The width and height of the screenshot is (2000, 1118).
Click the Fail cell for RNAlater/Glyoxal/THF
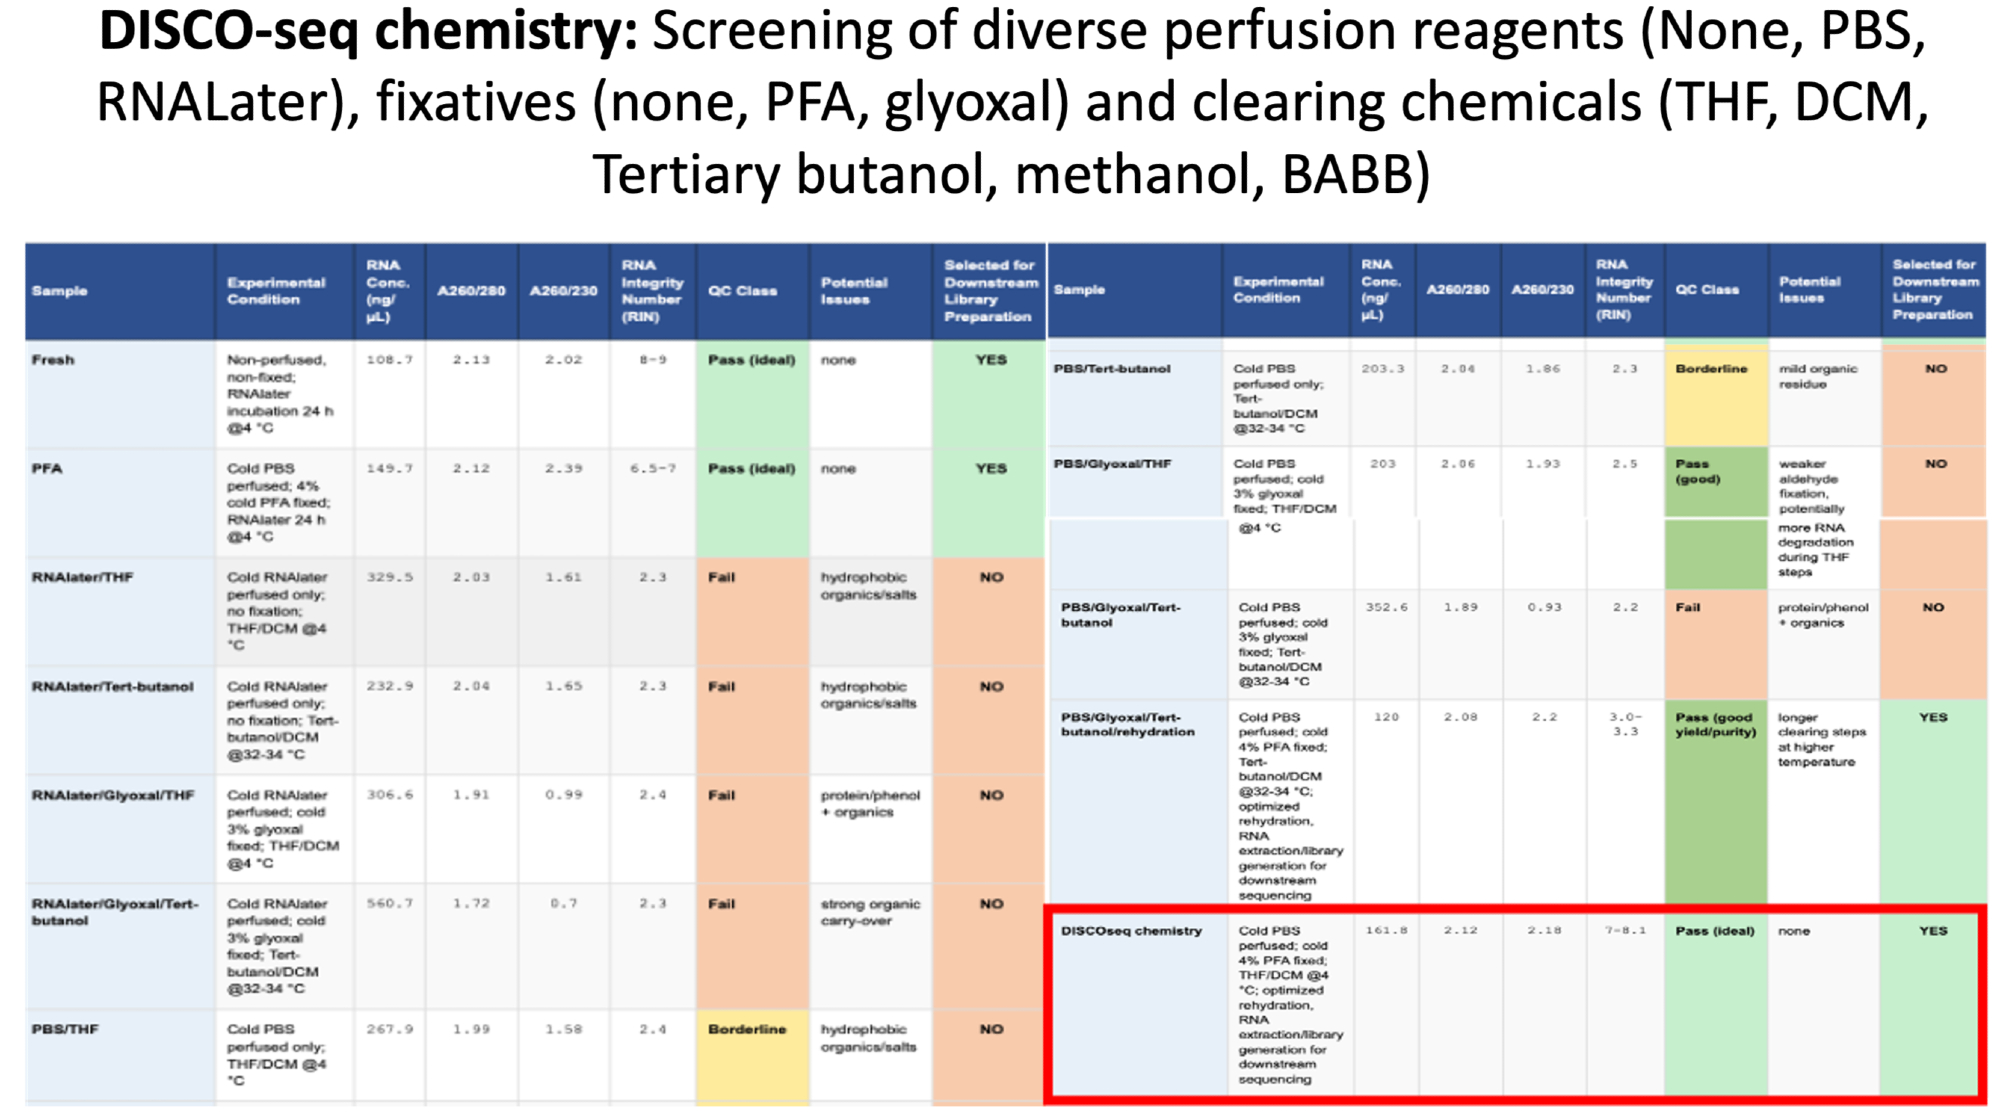[722, 796]
